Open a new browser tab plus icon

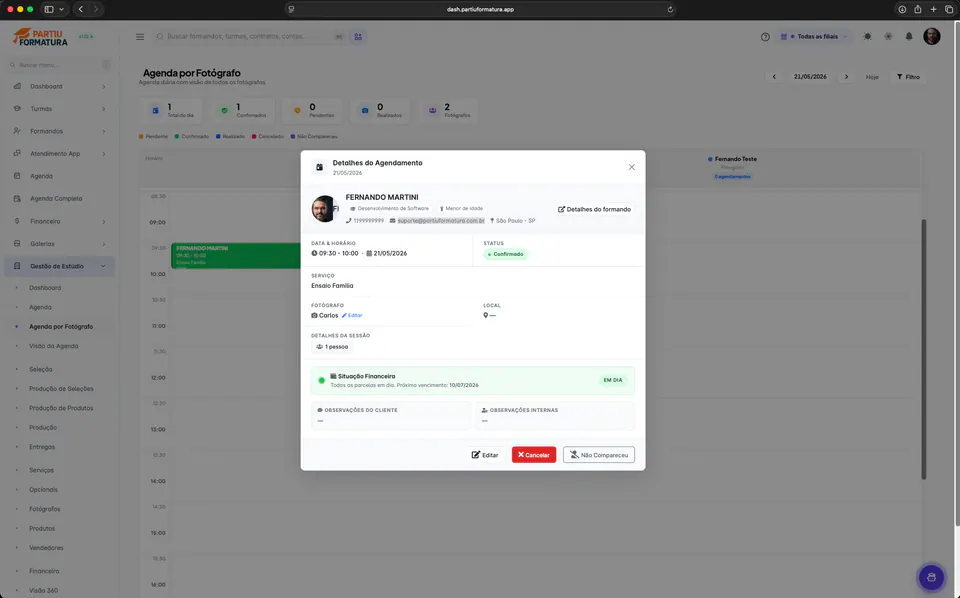point(934,9)
